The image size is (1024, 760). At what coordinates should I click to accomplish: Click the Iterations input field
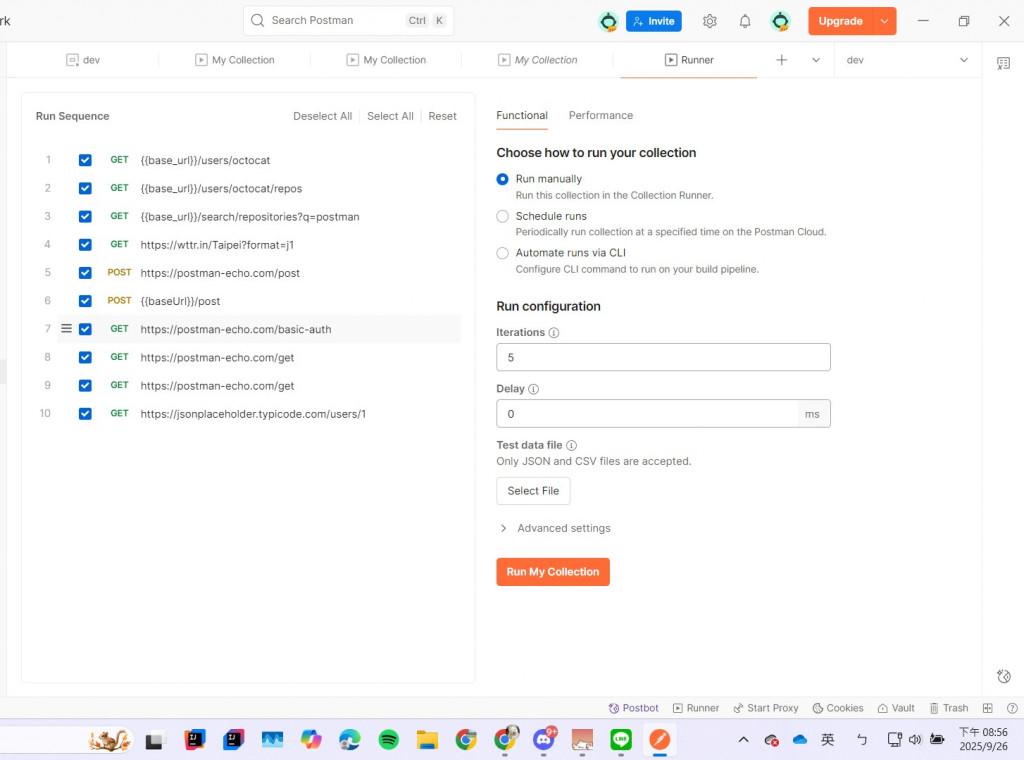pyautogui.click(x=663, y=357)
